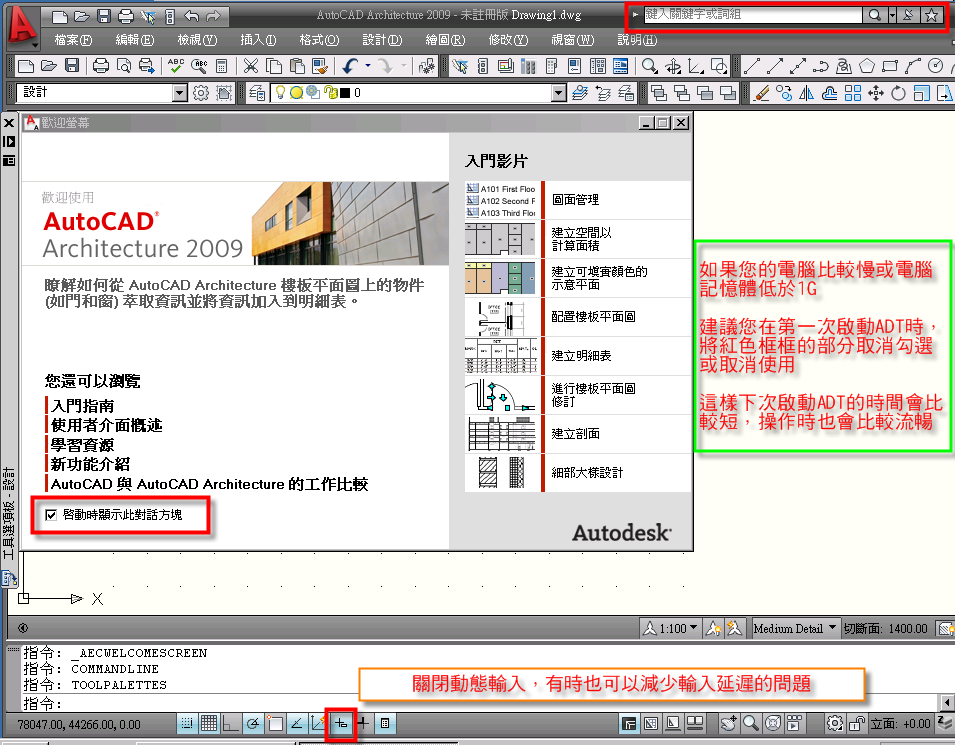Viewport: 955px width, 745px height.
Task: Expand the InfoCenter arrow beside search field
Action: (635, 15)
